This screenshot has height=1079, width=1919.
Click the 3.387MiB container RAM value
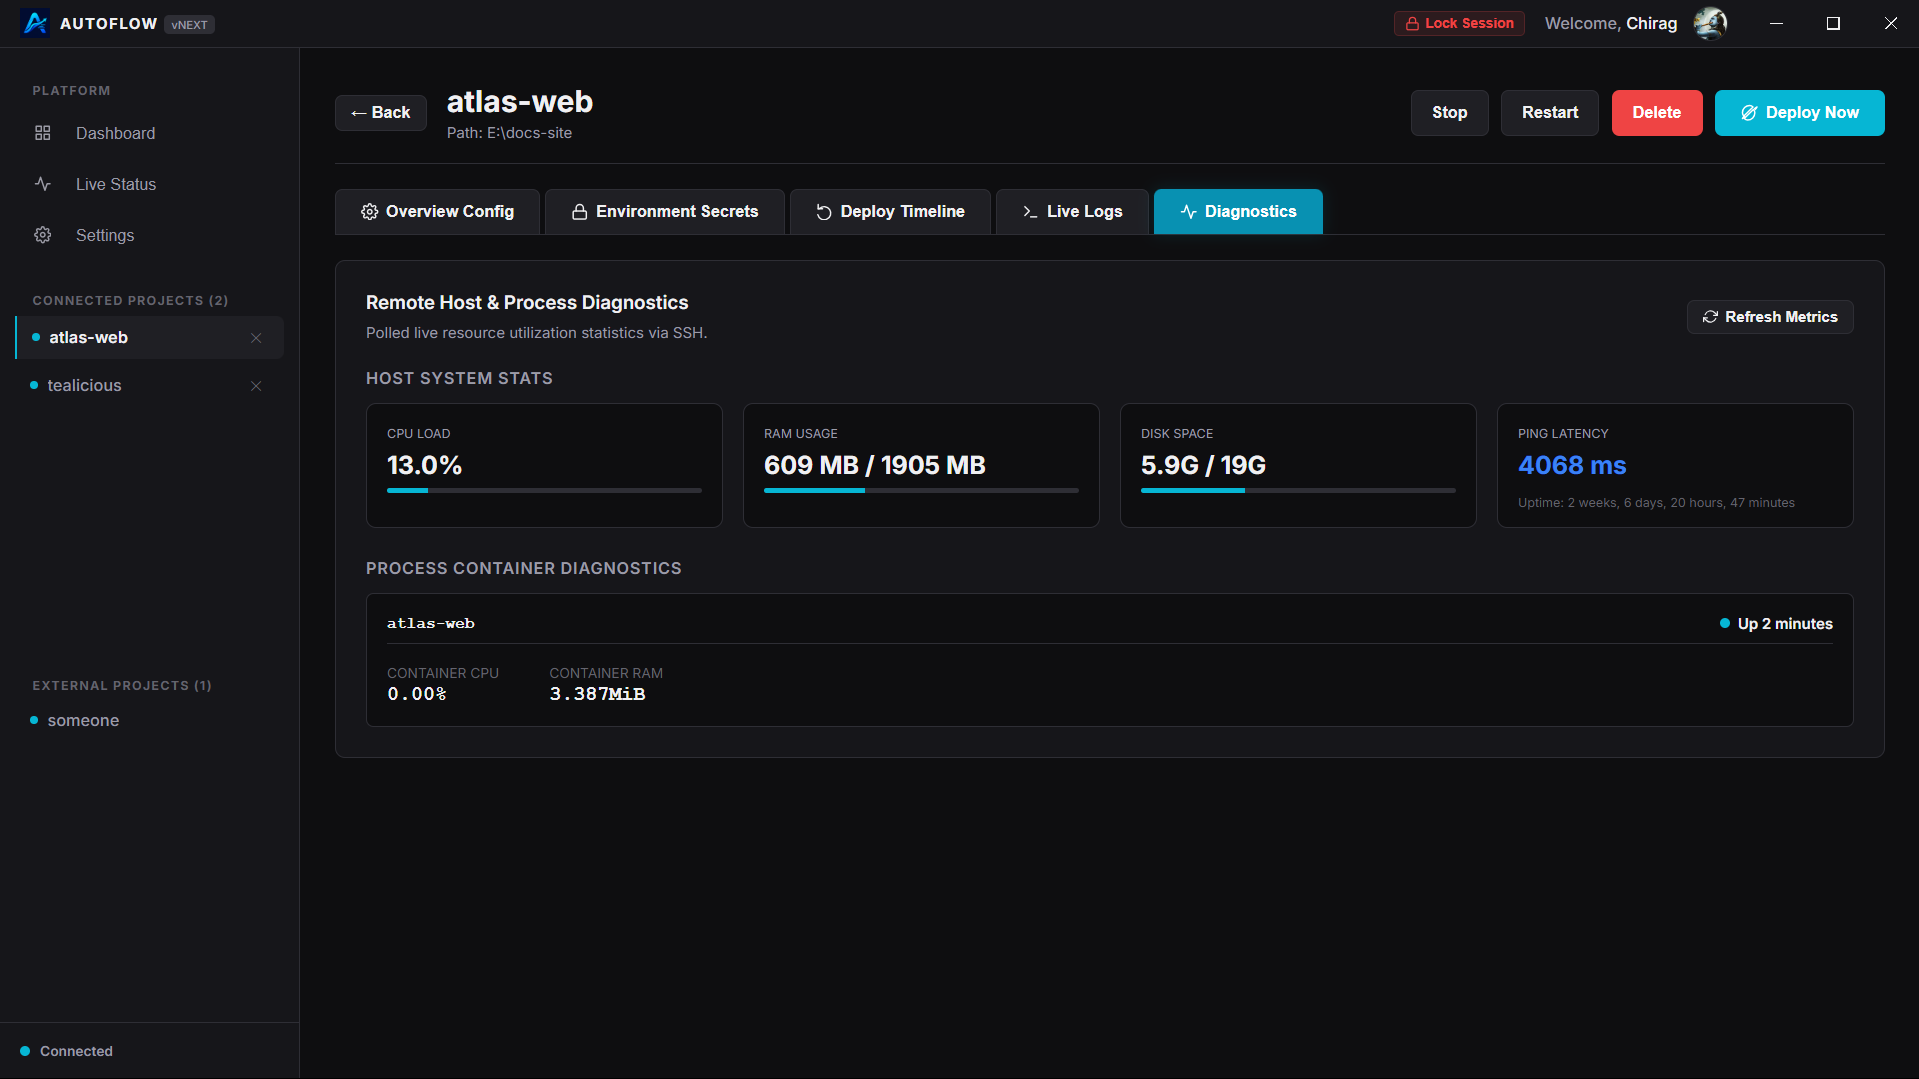click(597, 694)
